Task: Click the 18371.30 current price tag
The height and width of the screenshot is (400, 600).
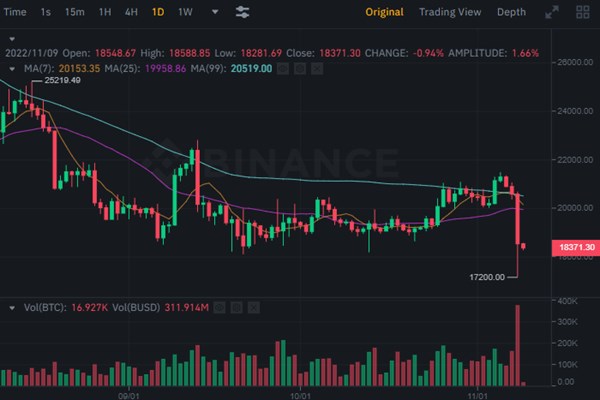Action: click(576, 247)
